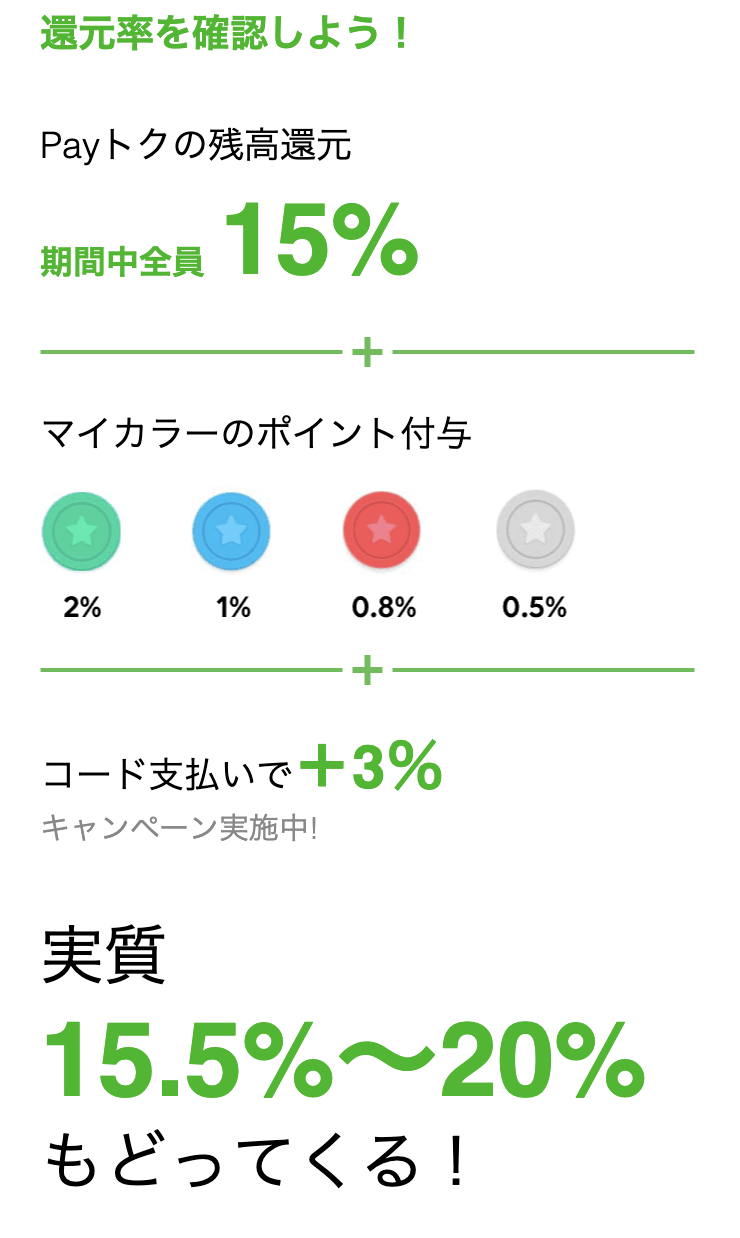Click the second green plus divider icon
Viewport: 740px width, 1238px height.
point(368,669)
